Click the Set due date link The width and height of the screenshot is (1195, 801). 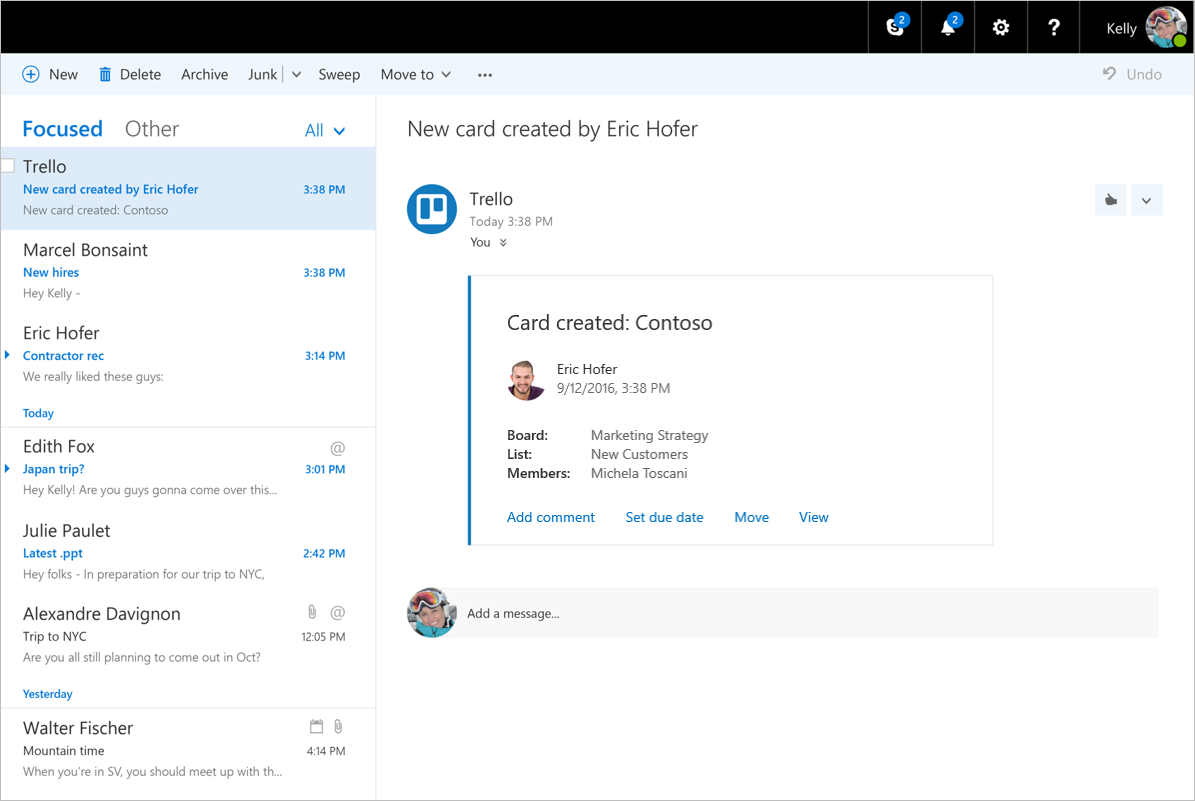664,517
